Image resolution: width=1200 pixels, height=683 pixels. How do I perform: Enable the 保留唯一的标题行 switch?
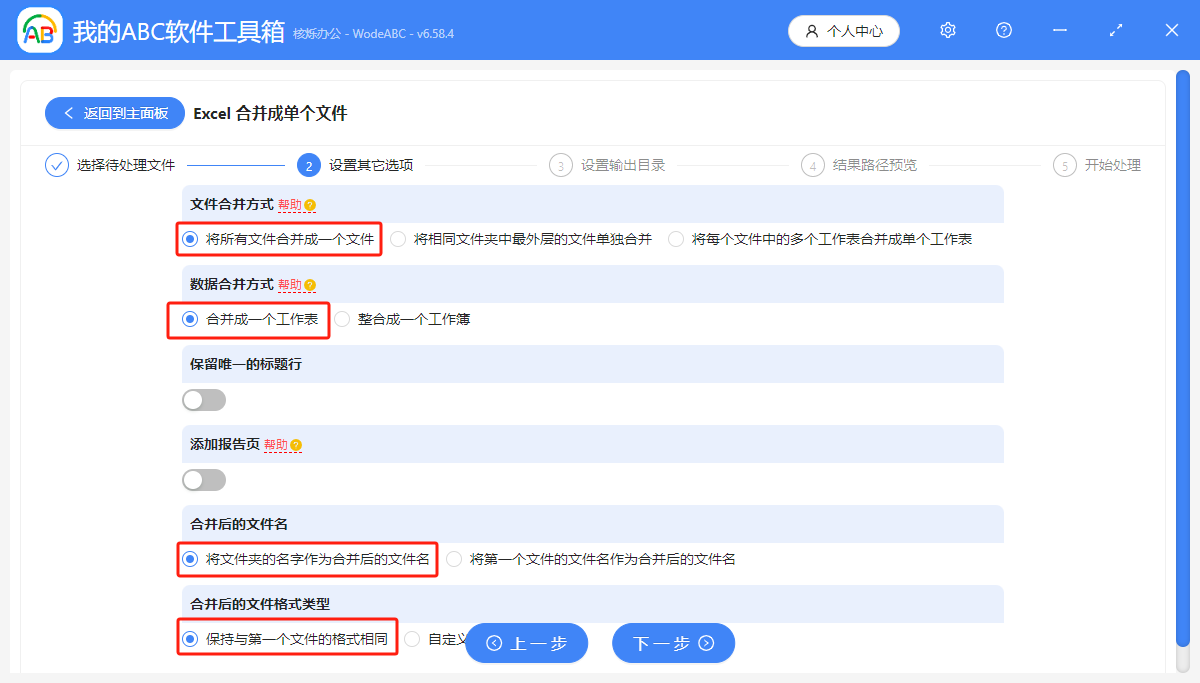click(204, 399)
